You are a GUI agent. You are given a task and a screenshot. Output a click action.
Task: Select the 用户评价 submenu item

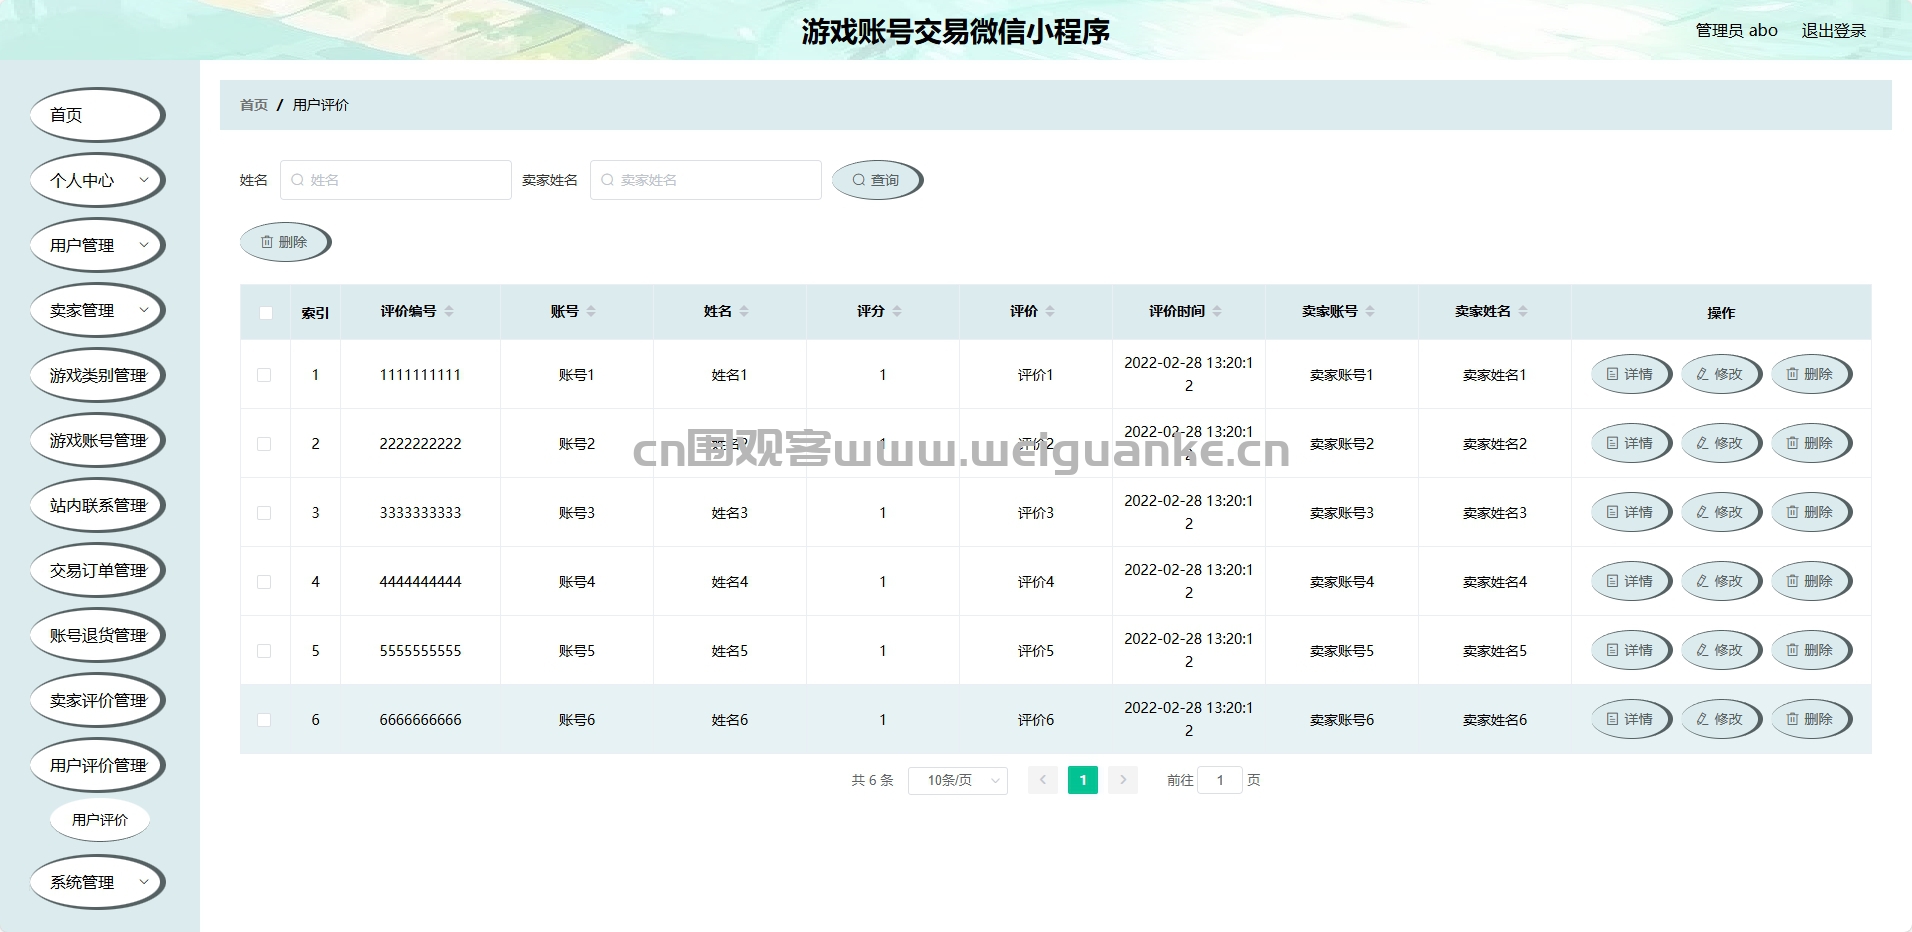pyautogui.click(x=100, y=820)
